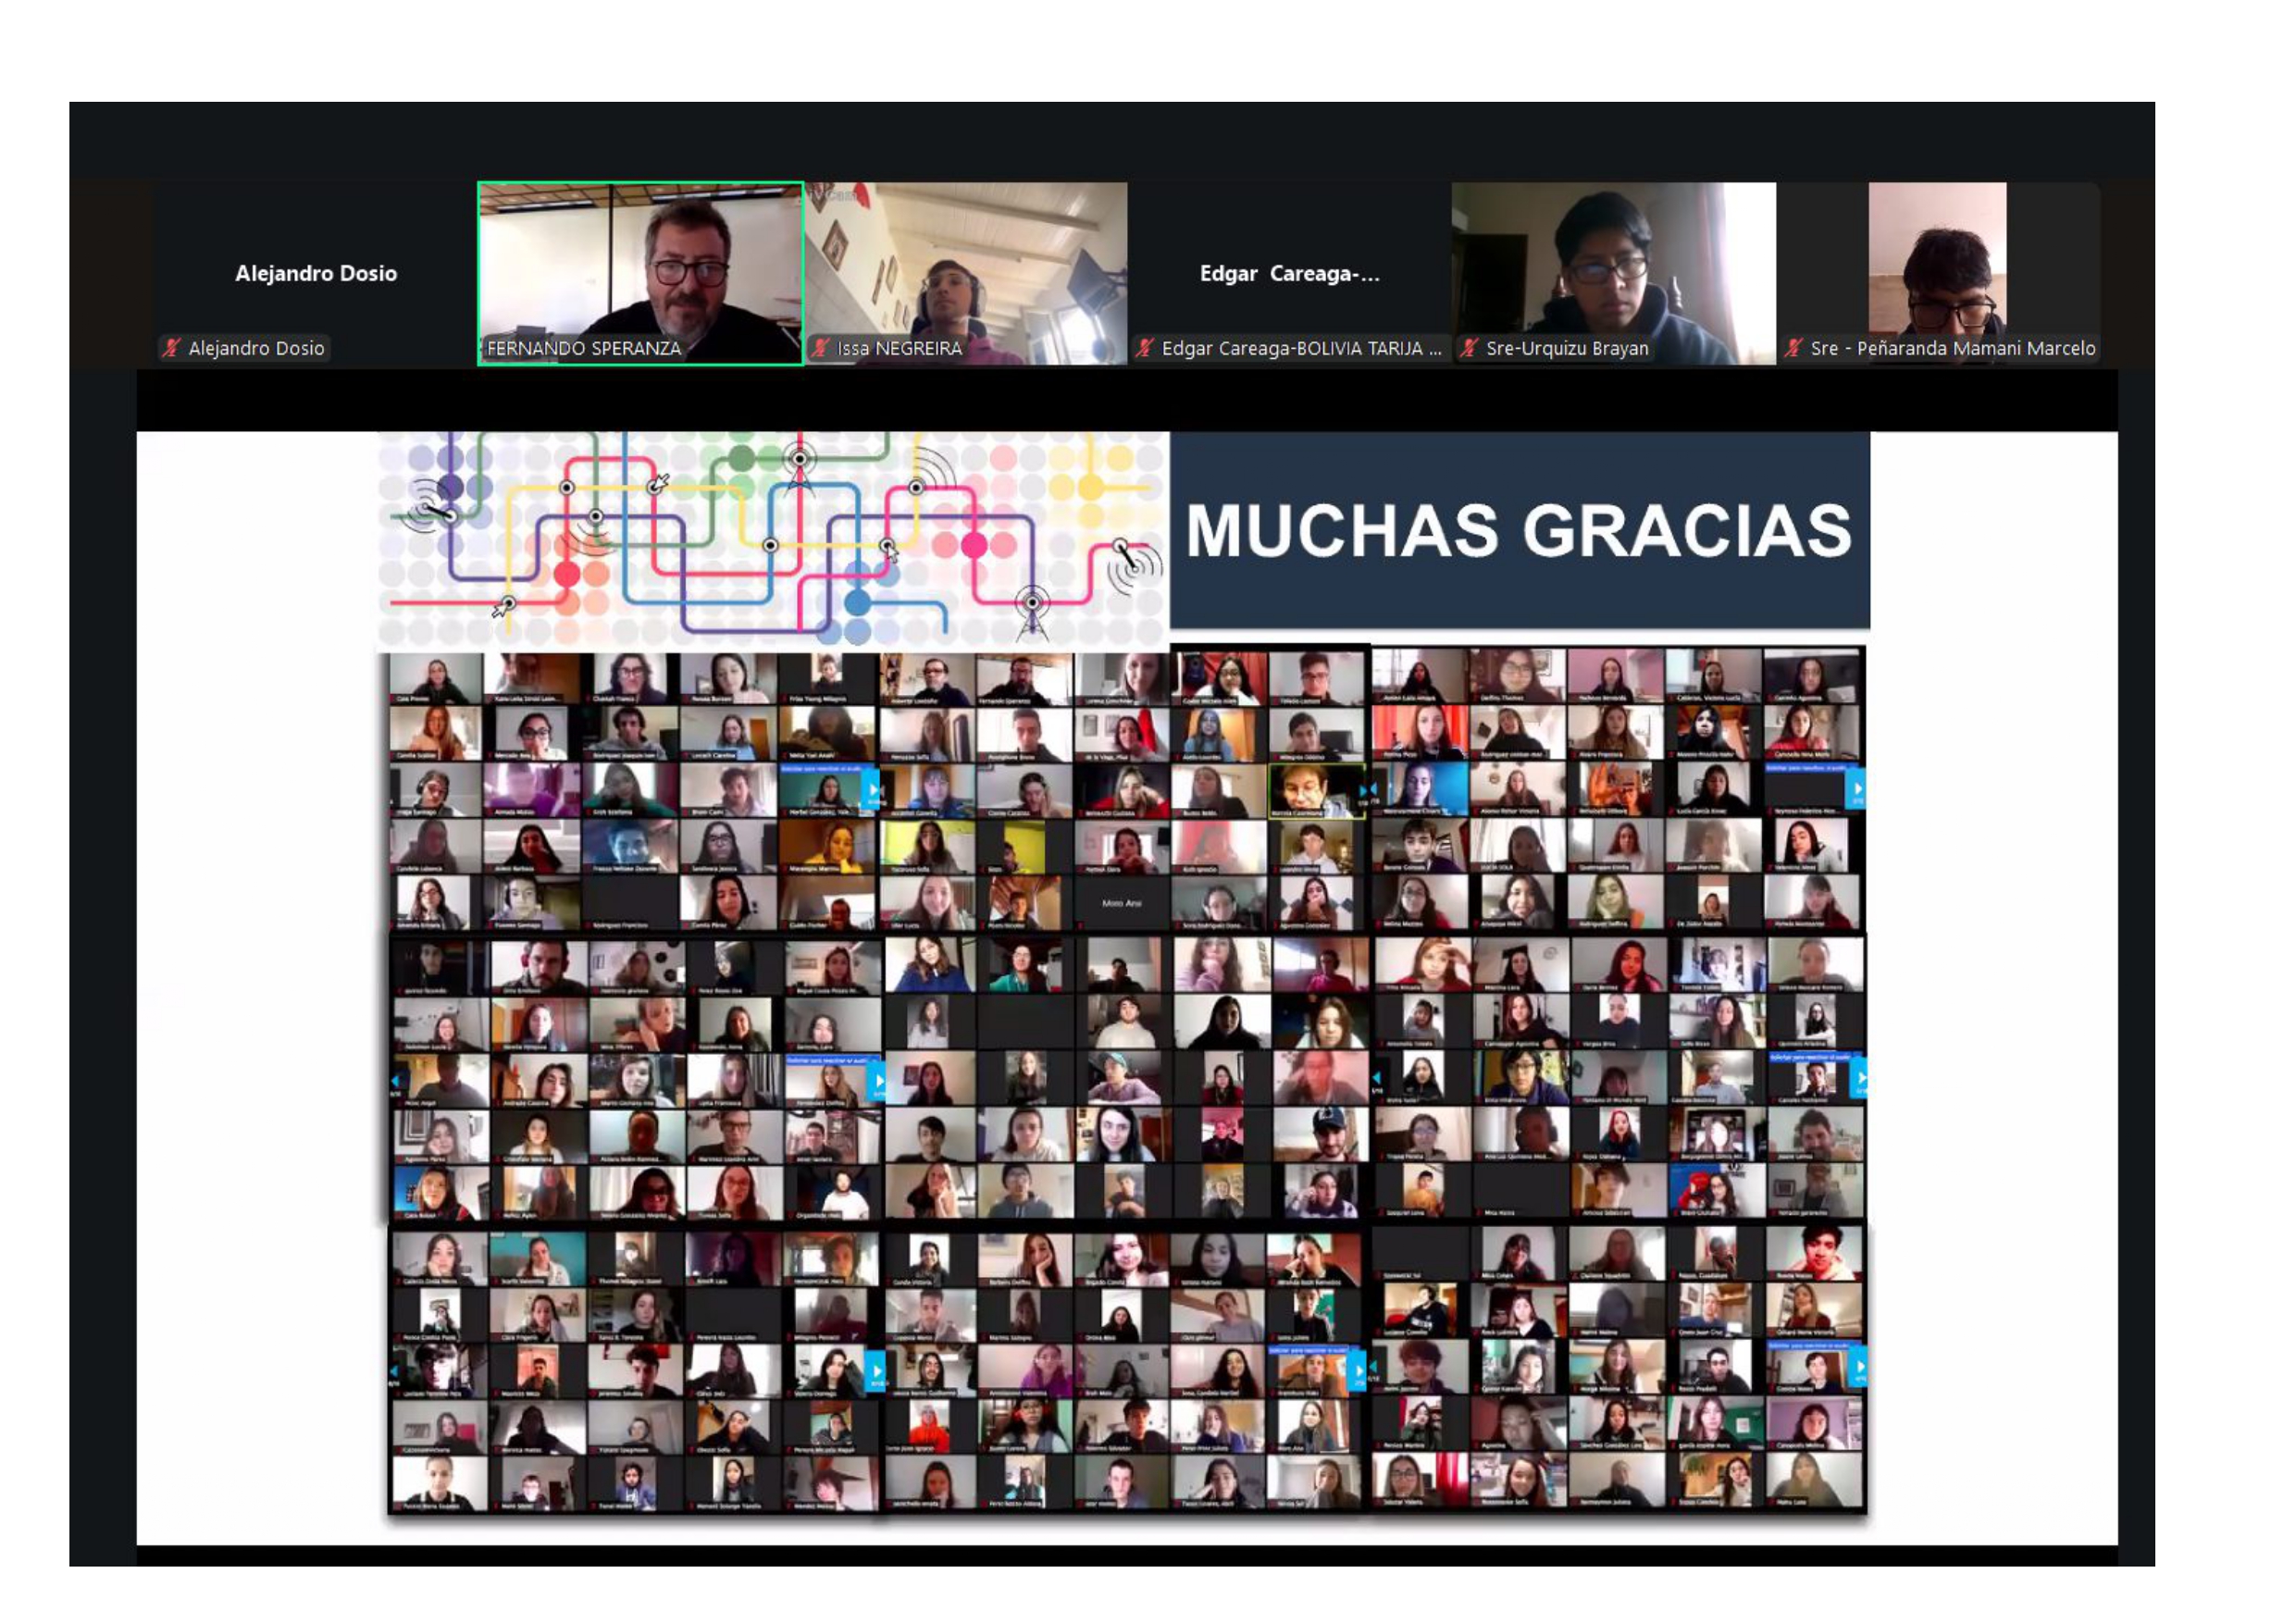Click the 'Sre-Urquizu Brayan' name label
The image size is (2296, 1623).
1566,348
